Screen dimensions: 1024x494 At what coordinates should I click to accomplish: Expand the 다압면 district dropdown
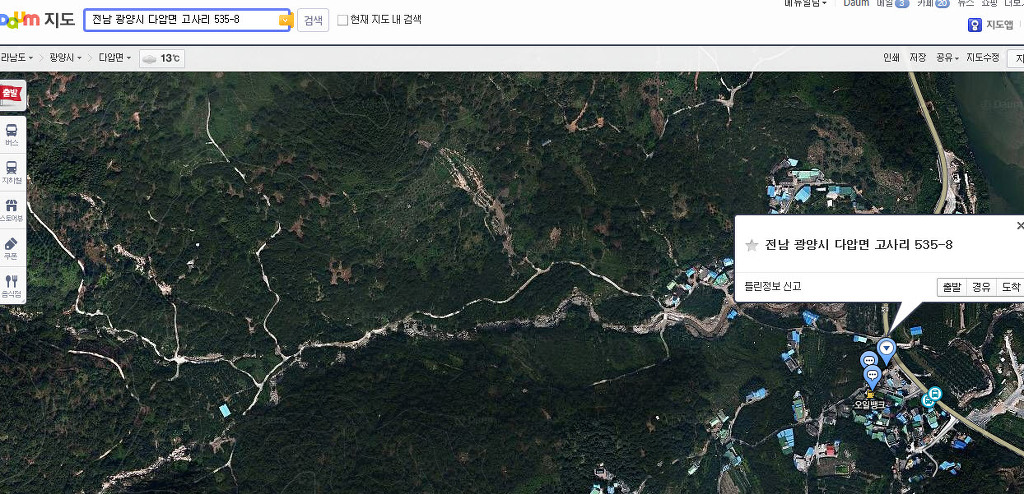(115, 58)
